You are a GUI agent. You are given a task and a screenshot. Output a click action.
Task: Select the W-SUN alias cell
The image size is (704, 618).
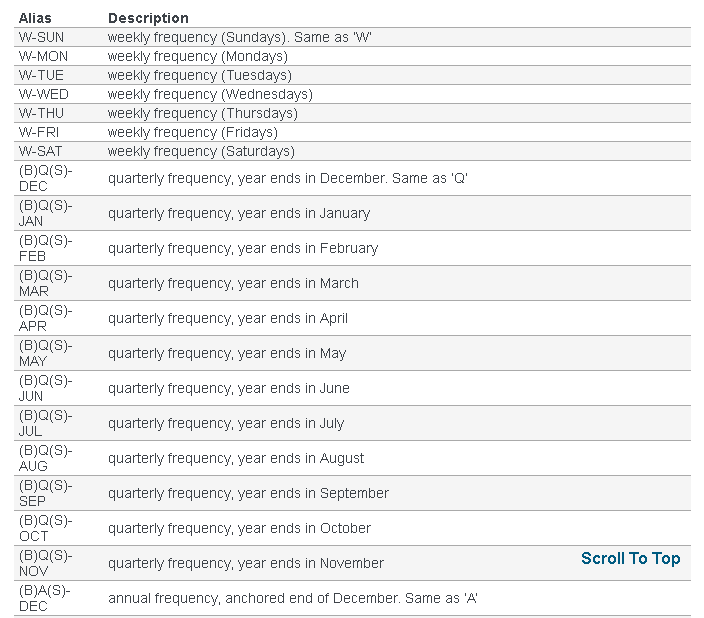click(x=42, y=37)
